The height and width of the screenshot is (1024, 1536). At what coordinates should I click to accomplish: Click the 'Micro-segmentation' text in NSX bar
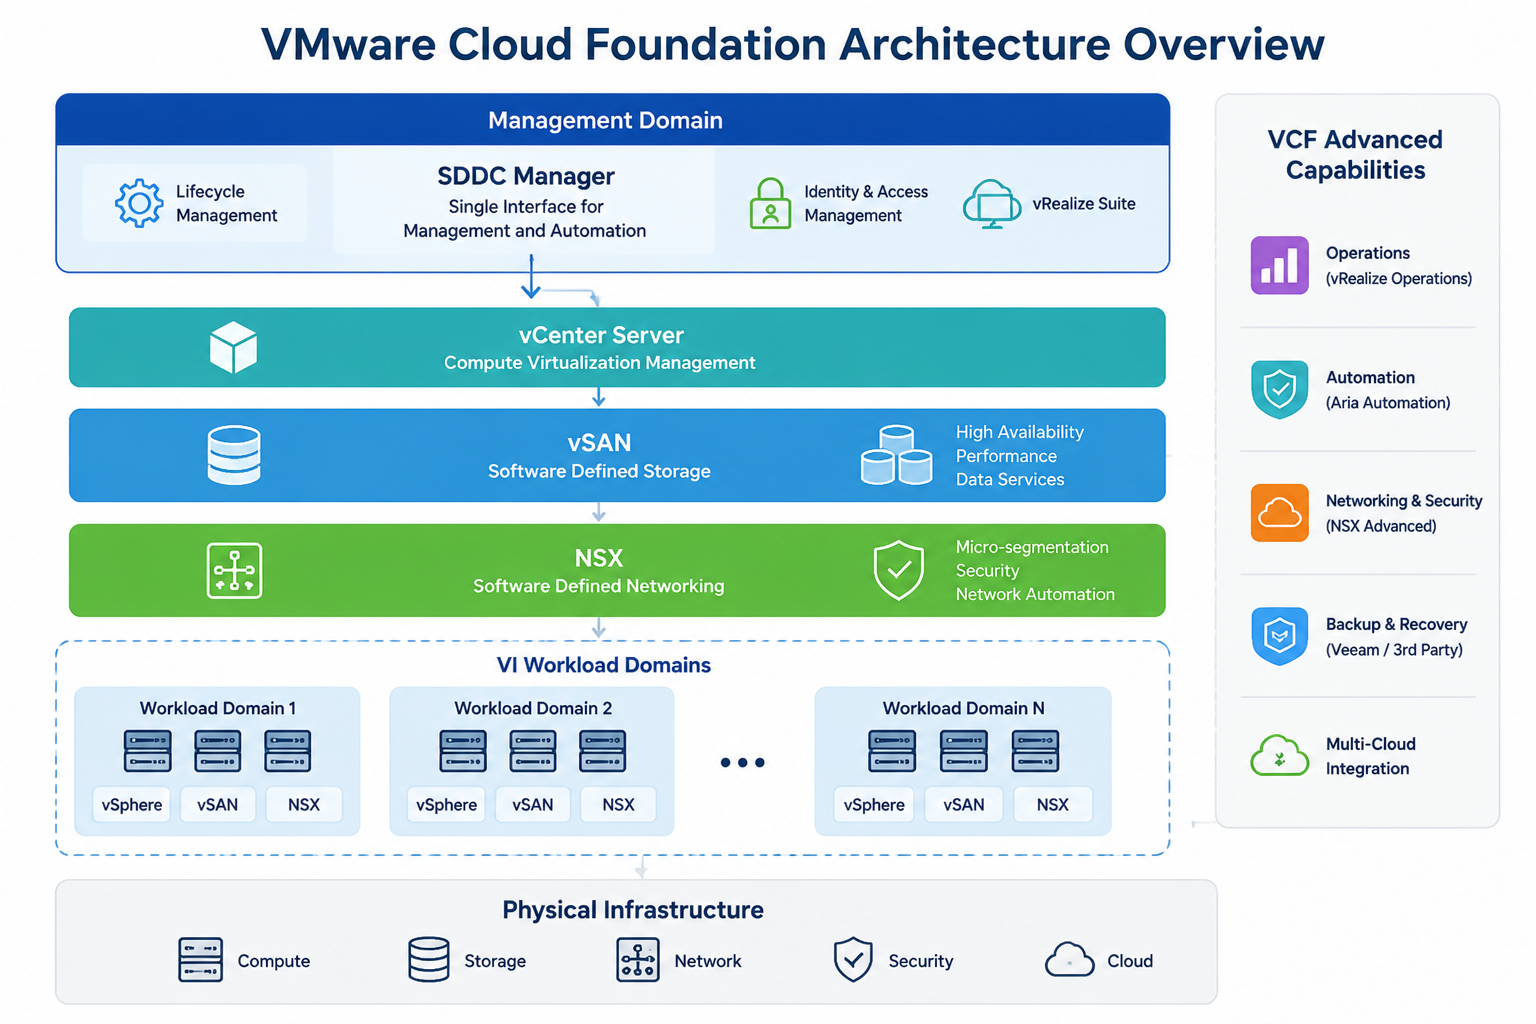pos(1032,547)
